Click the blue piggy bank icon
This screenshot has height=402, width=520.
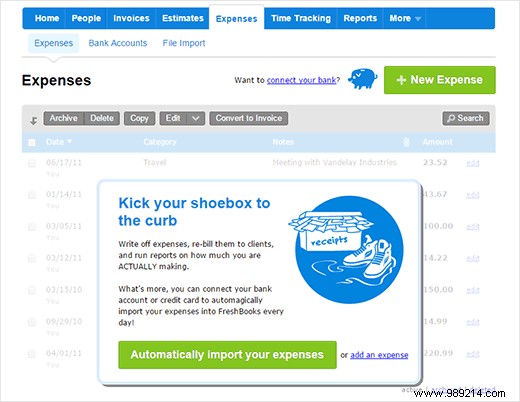tap(363, 79)
